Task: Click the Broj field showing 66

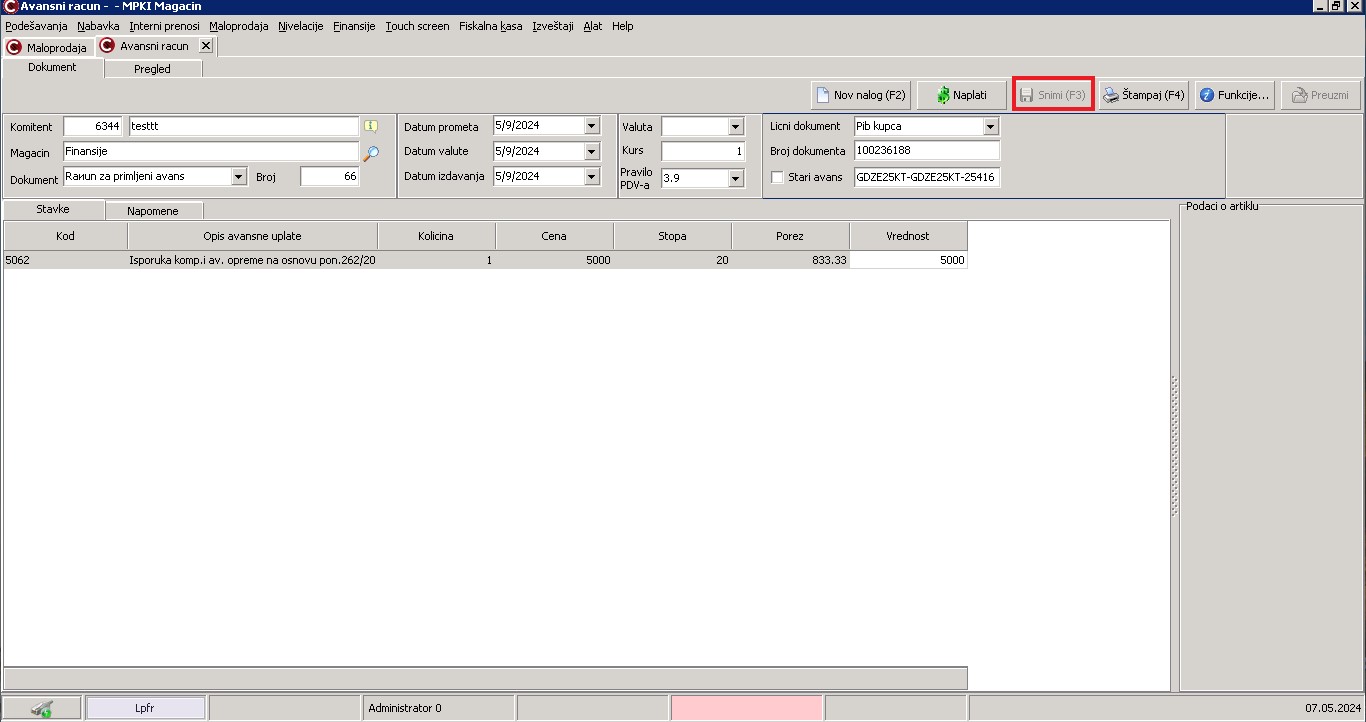Action: [330, 177]
